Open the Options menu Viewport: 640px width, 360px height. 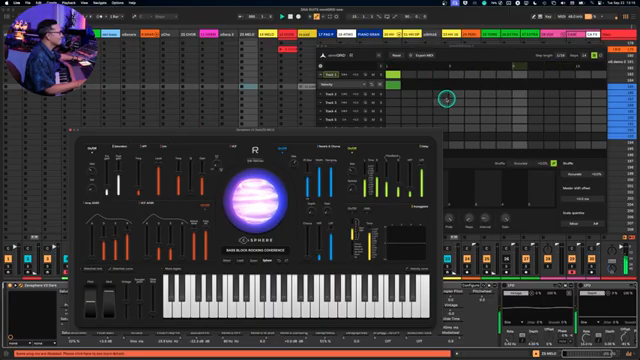[x=118, y=2]
